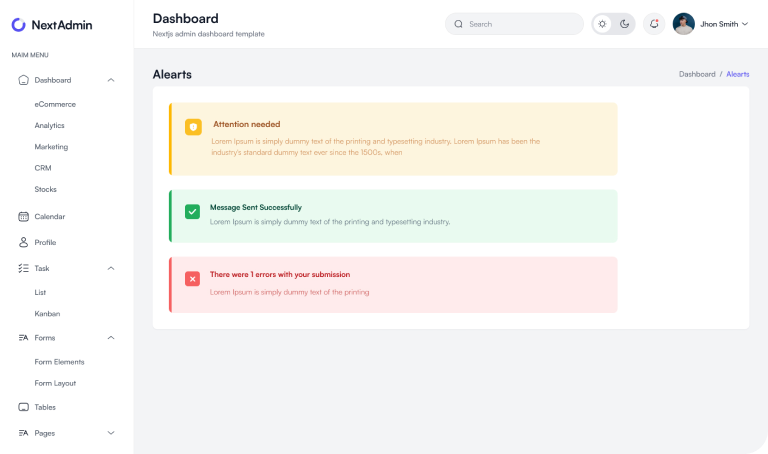Go to Form Elements page
This screenshot has height=454, width=768.
pos(59,362)
